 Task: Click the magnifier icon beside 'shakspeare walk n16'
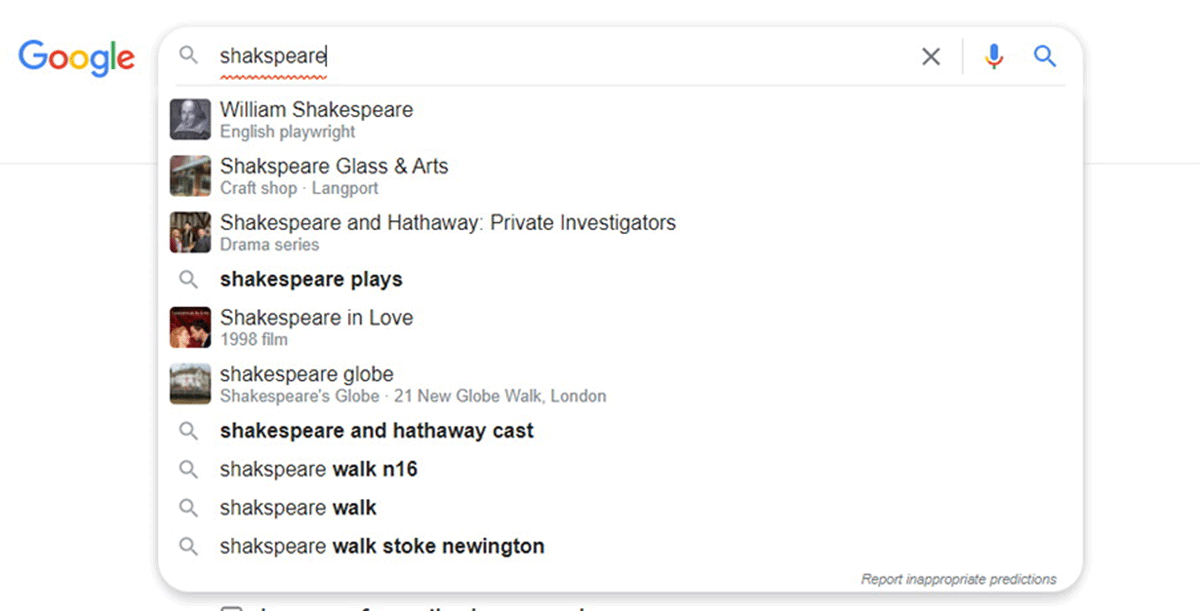pyautogui.click(x=188, y=469)
